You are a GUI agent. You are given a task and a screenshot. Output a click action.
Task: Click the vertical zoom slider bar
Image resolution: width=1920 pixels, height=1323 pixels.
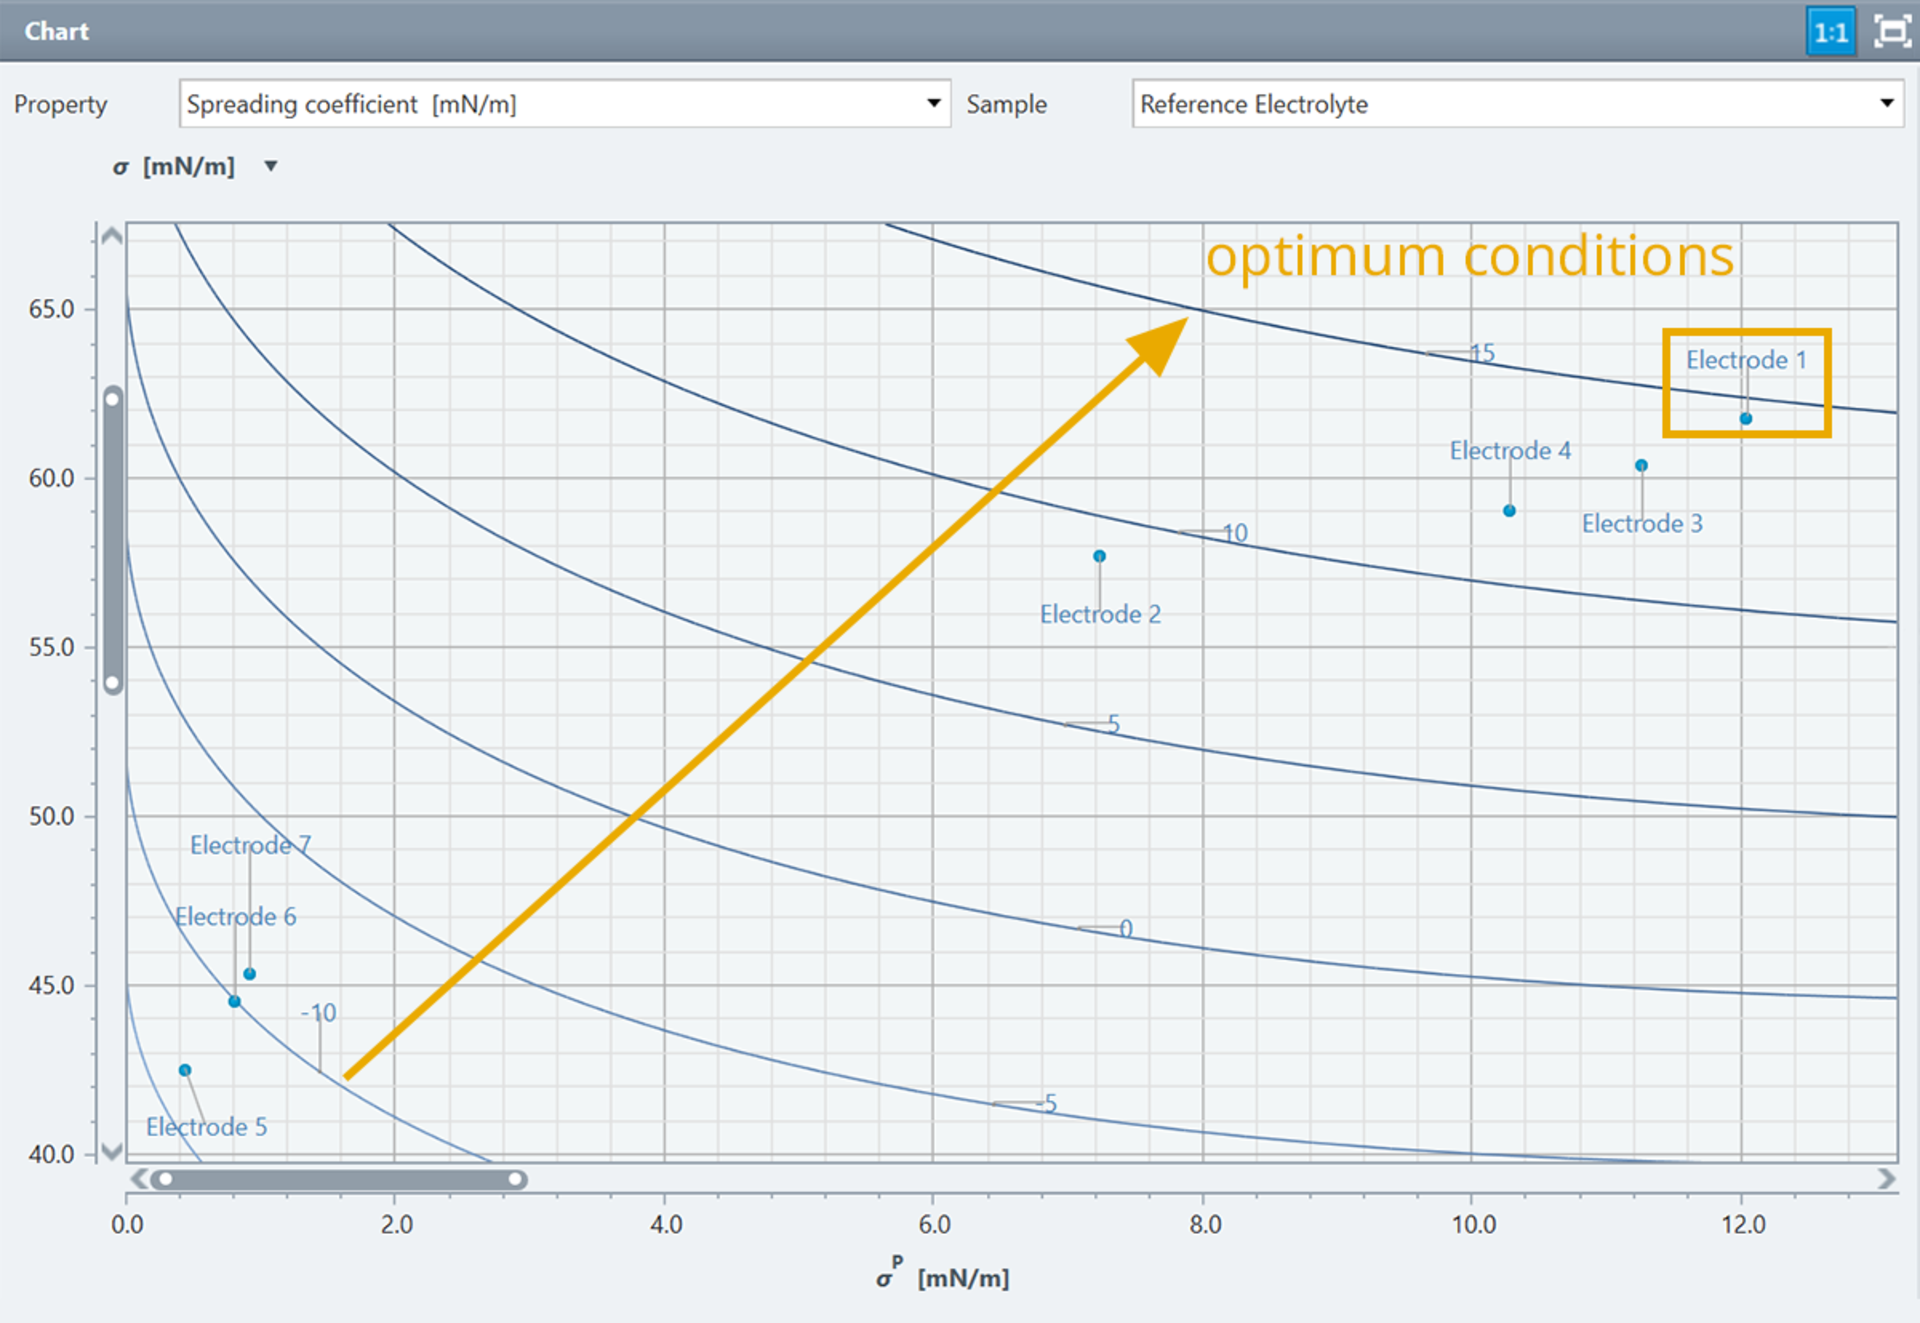point(113,540)
